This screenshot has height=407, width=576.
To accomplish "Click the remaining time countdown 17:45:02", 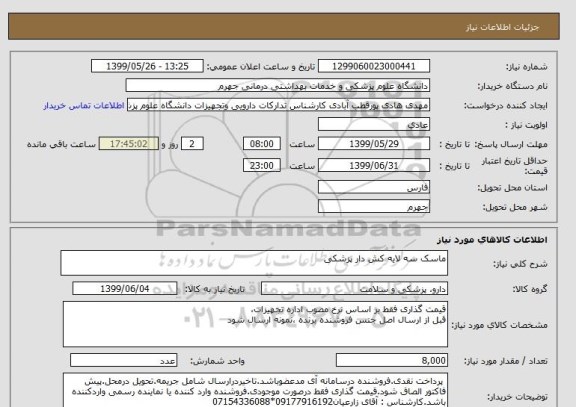I will click(x=129, y=144).
